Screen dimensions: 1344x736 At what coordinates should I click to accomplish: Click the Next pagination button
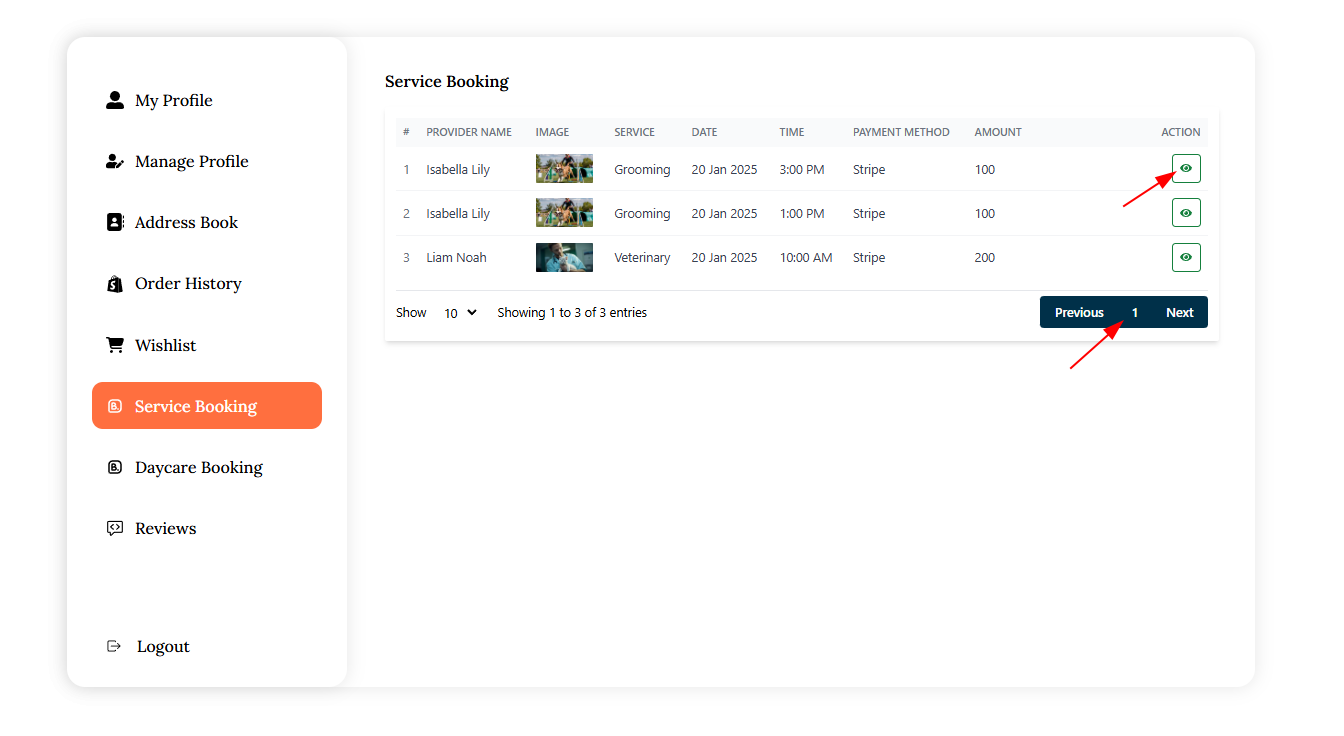click(1179, 313)
